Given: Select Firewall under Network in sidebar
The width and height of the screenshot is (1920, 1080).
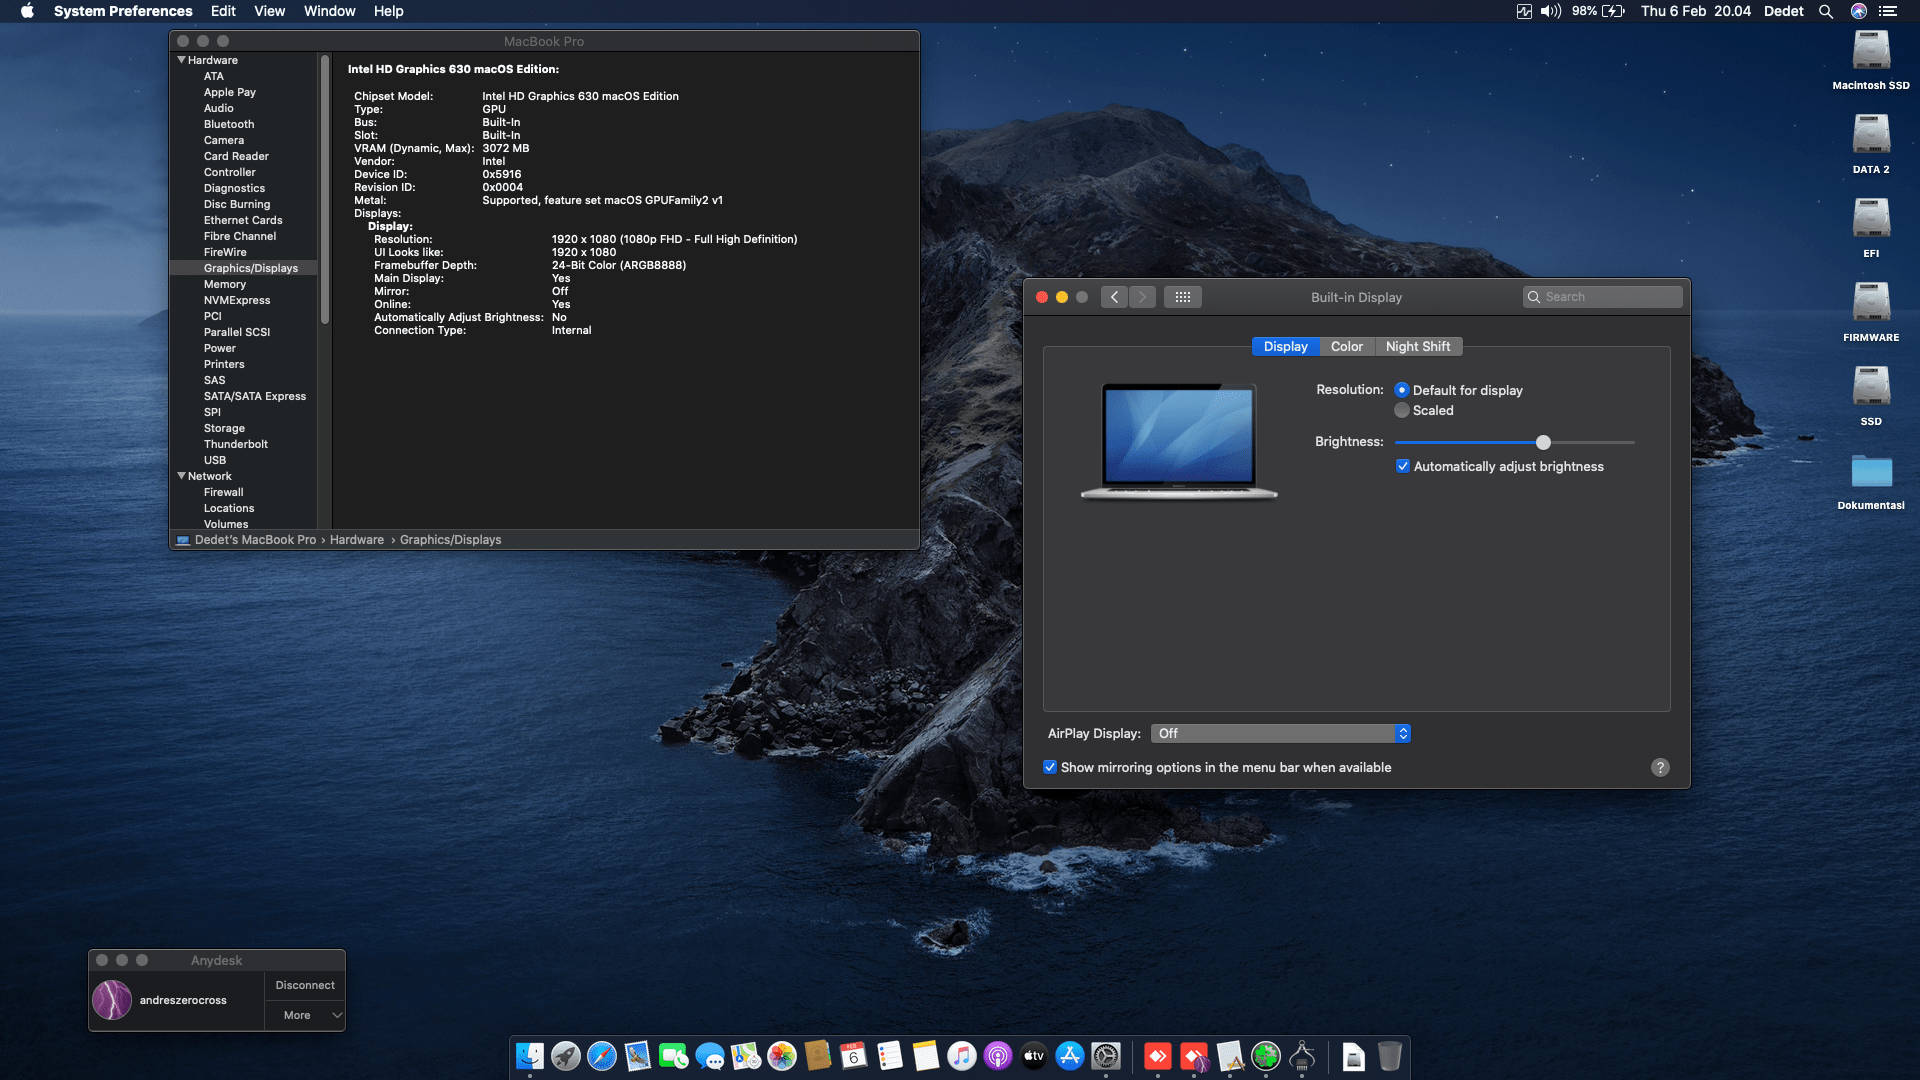Looking at the screenshot, I should (x=224, y=492).
